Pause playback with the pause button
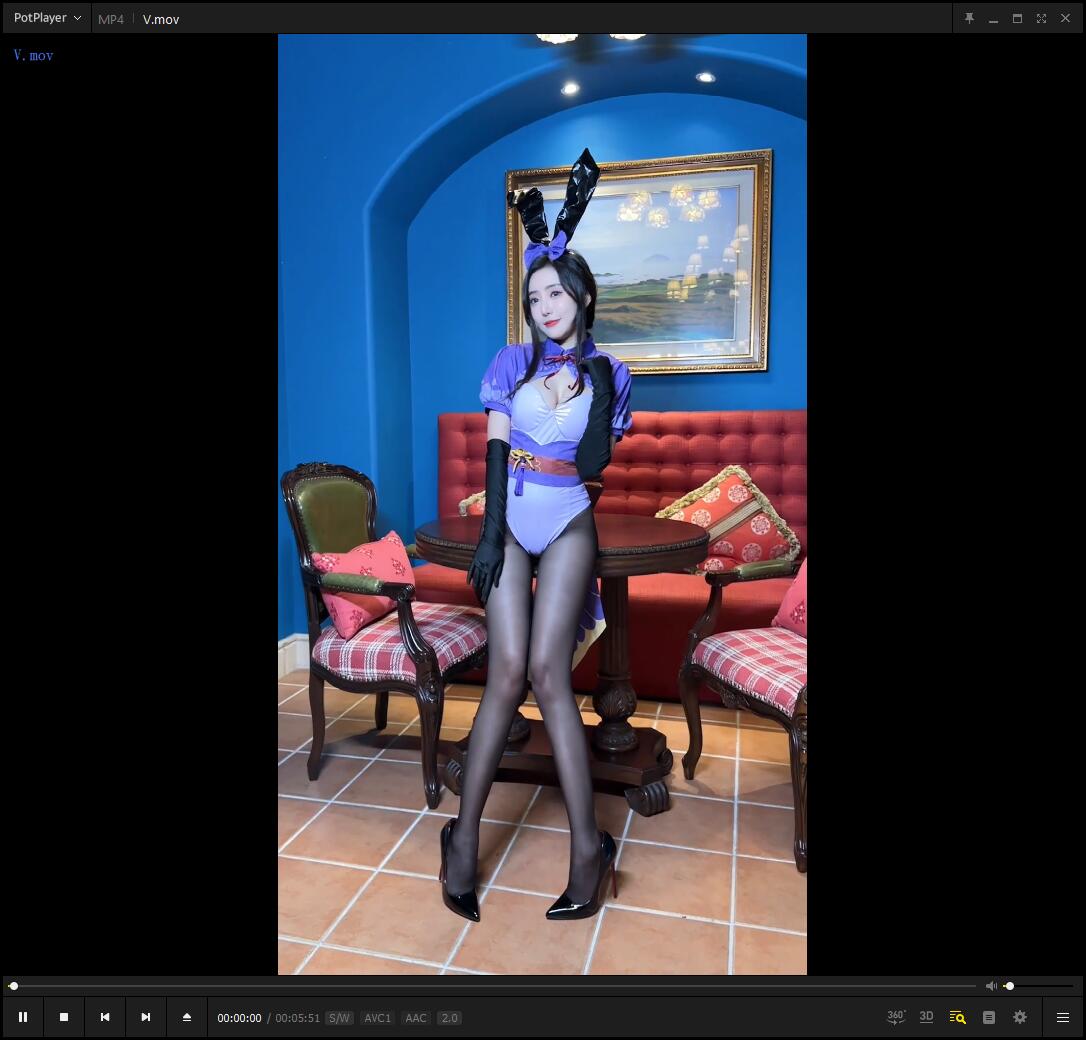Image resolution: width=1086 pixels, height=1040 pixels. pyautogui.click(x=23, y=1016)
